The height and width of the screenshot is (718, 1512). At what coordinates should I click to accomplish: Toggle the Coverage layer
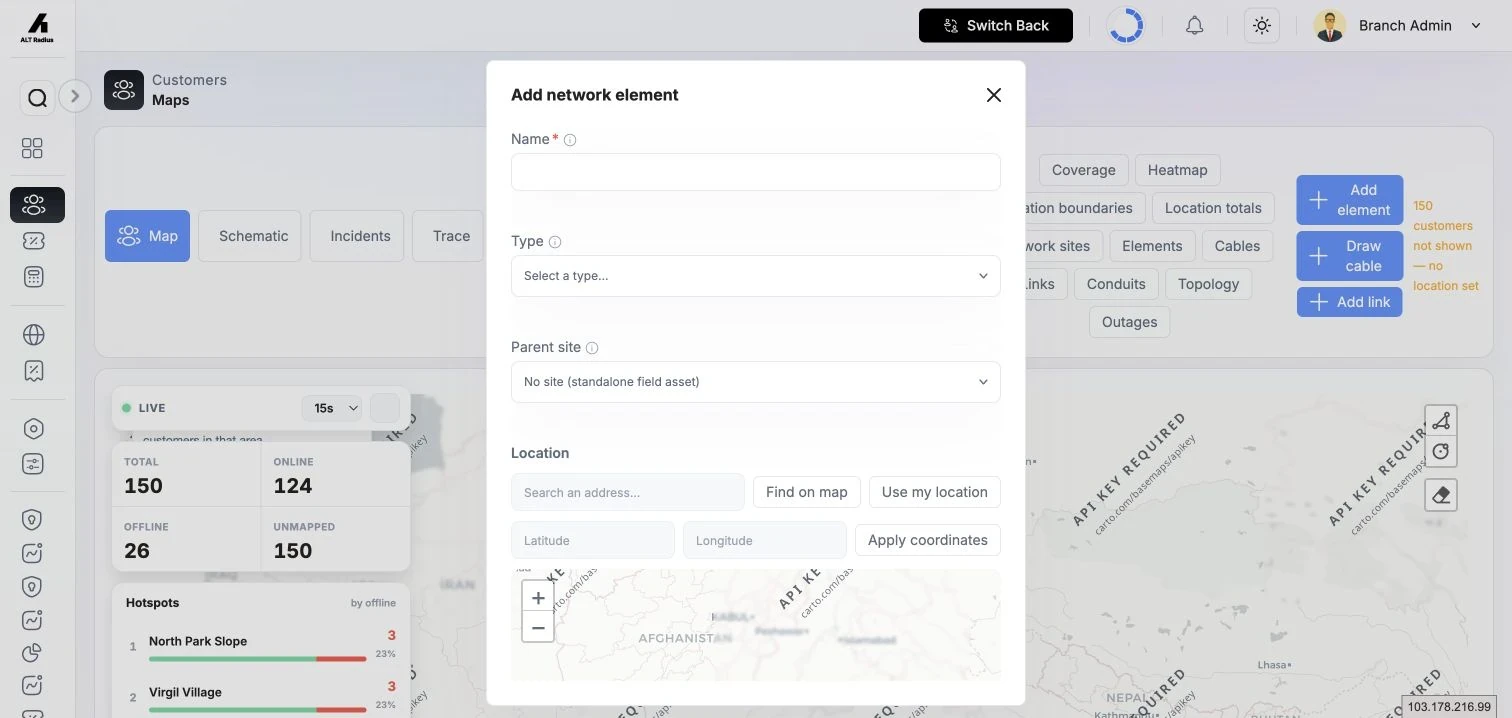(1084, 170)
